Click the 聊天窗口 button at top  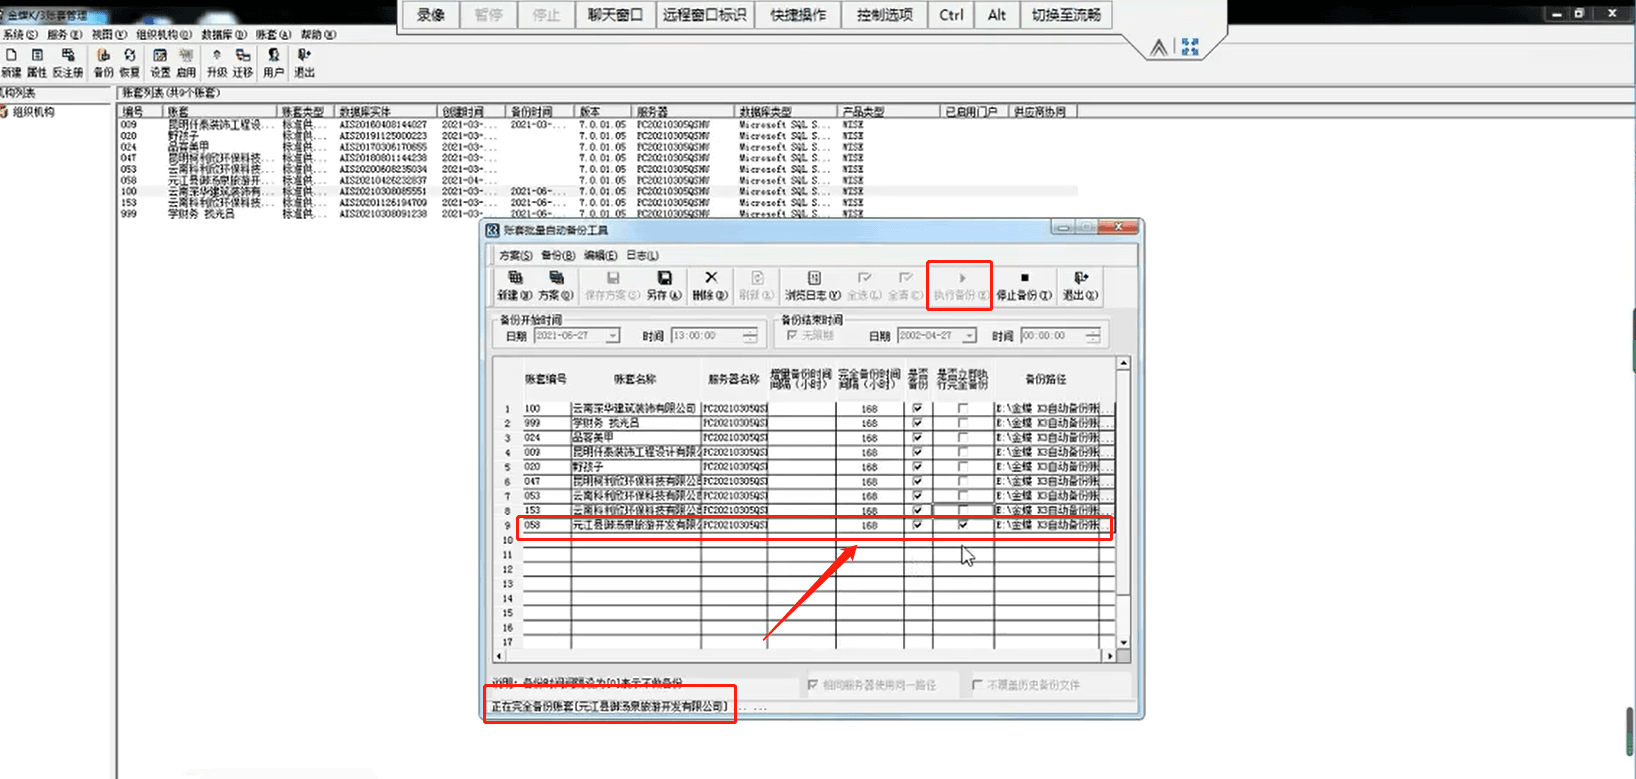[615, 15]
